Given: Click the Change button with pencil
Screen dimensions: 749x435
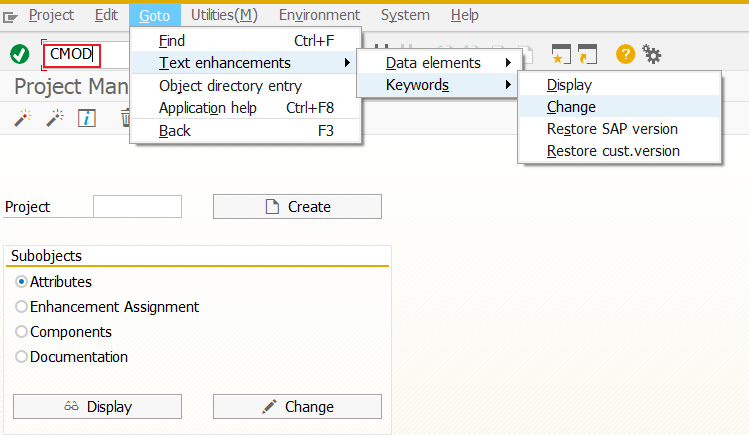Looking at the screenshot, I should tap(297, 406).
